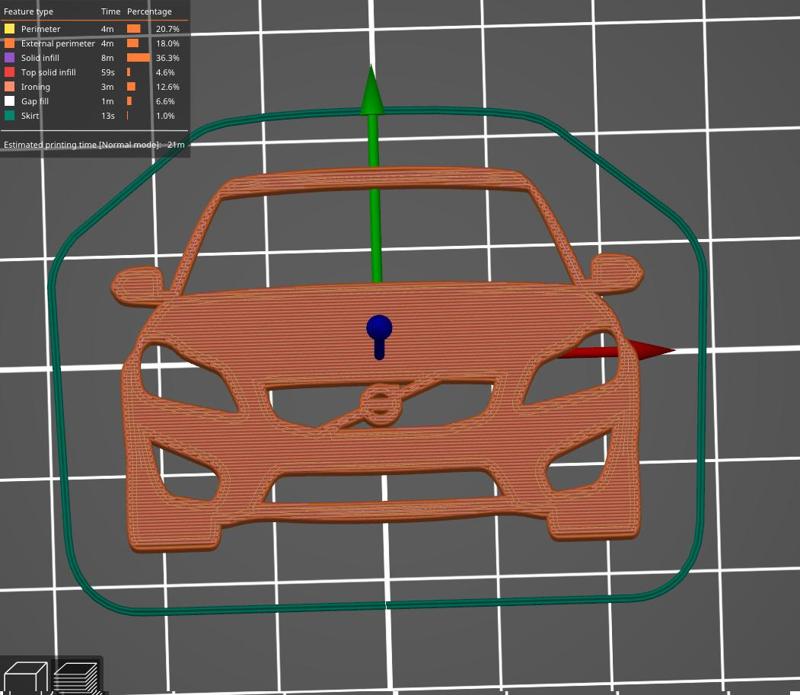
Task: Click the 8m Solid infill time value
Action: click(x=107, y=58)
